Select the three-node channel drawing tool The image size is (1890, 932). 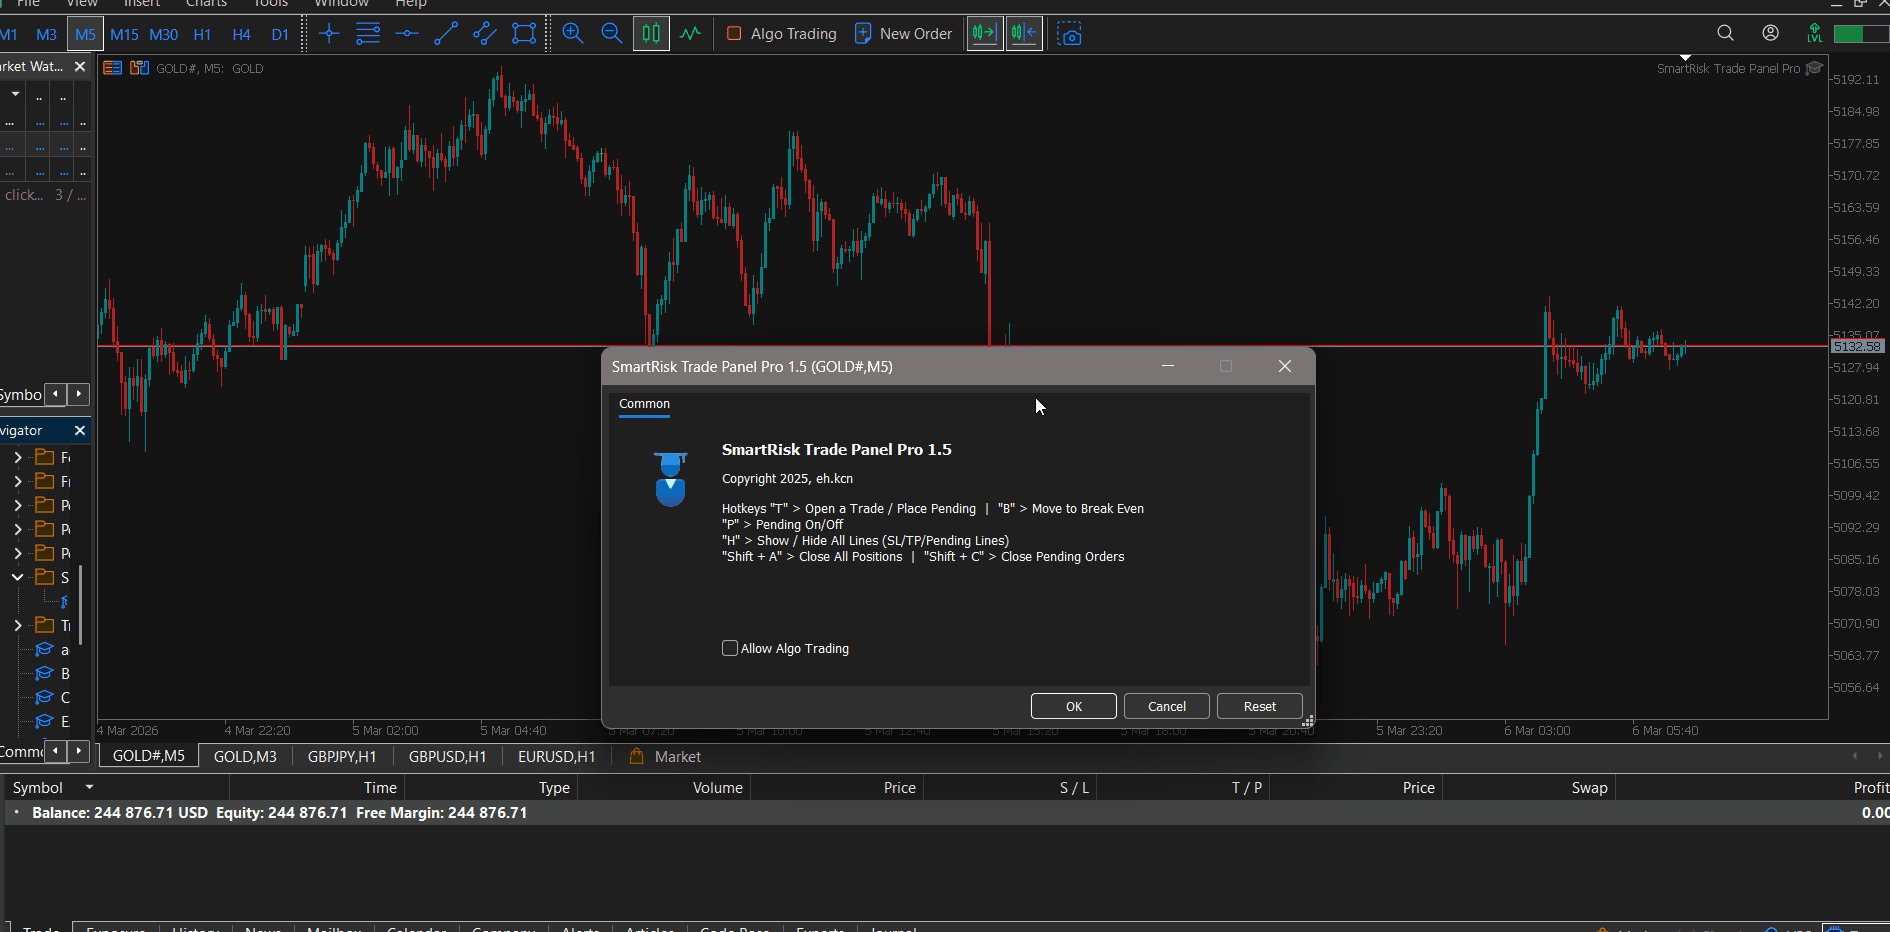[485, 34]
